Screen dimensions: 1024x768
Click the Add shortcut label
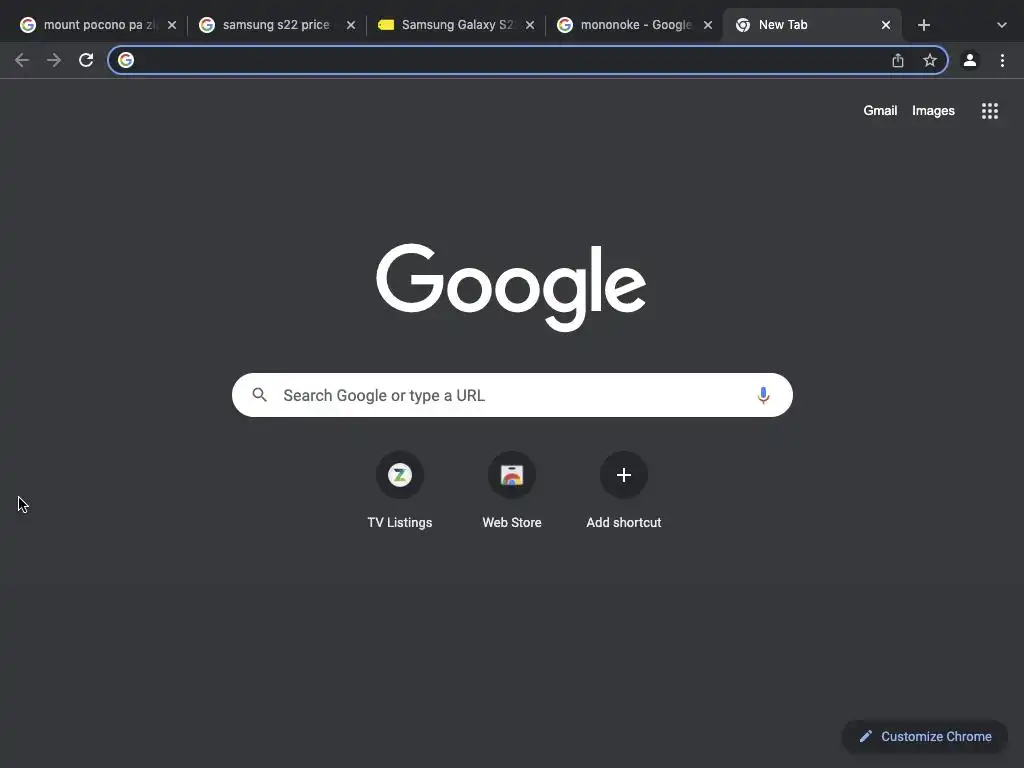[624, 522]
